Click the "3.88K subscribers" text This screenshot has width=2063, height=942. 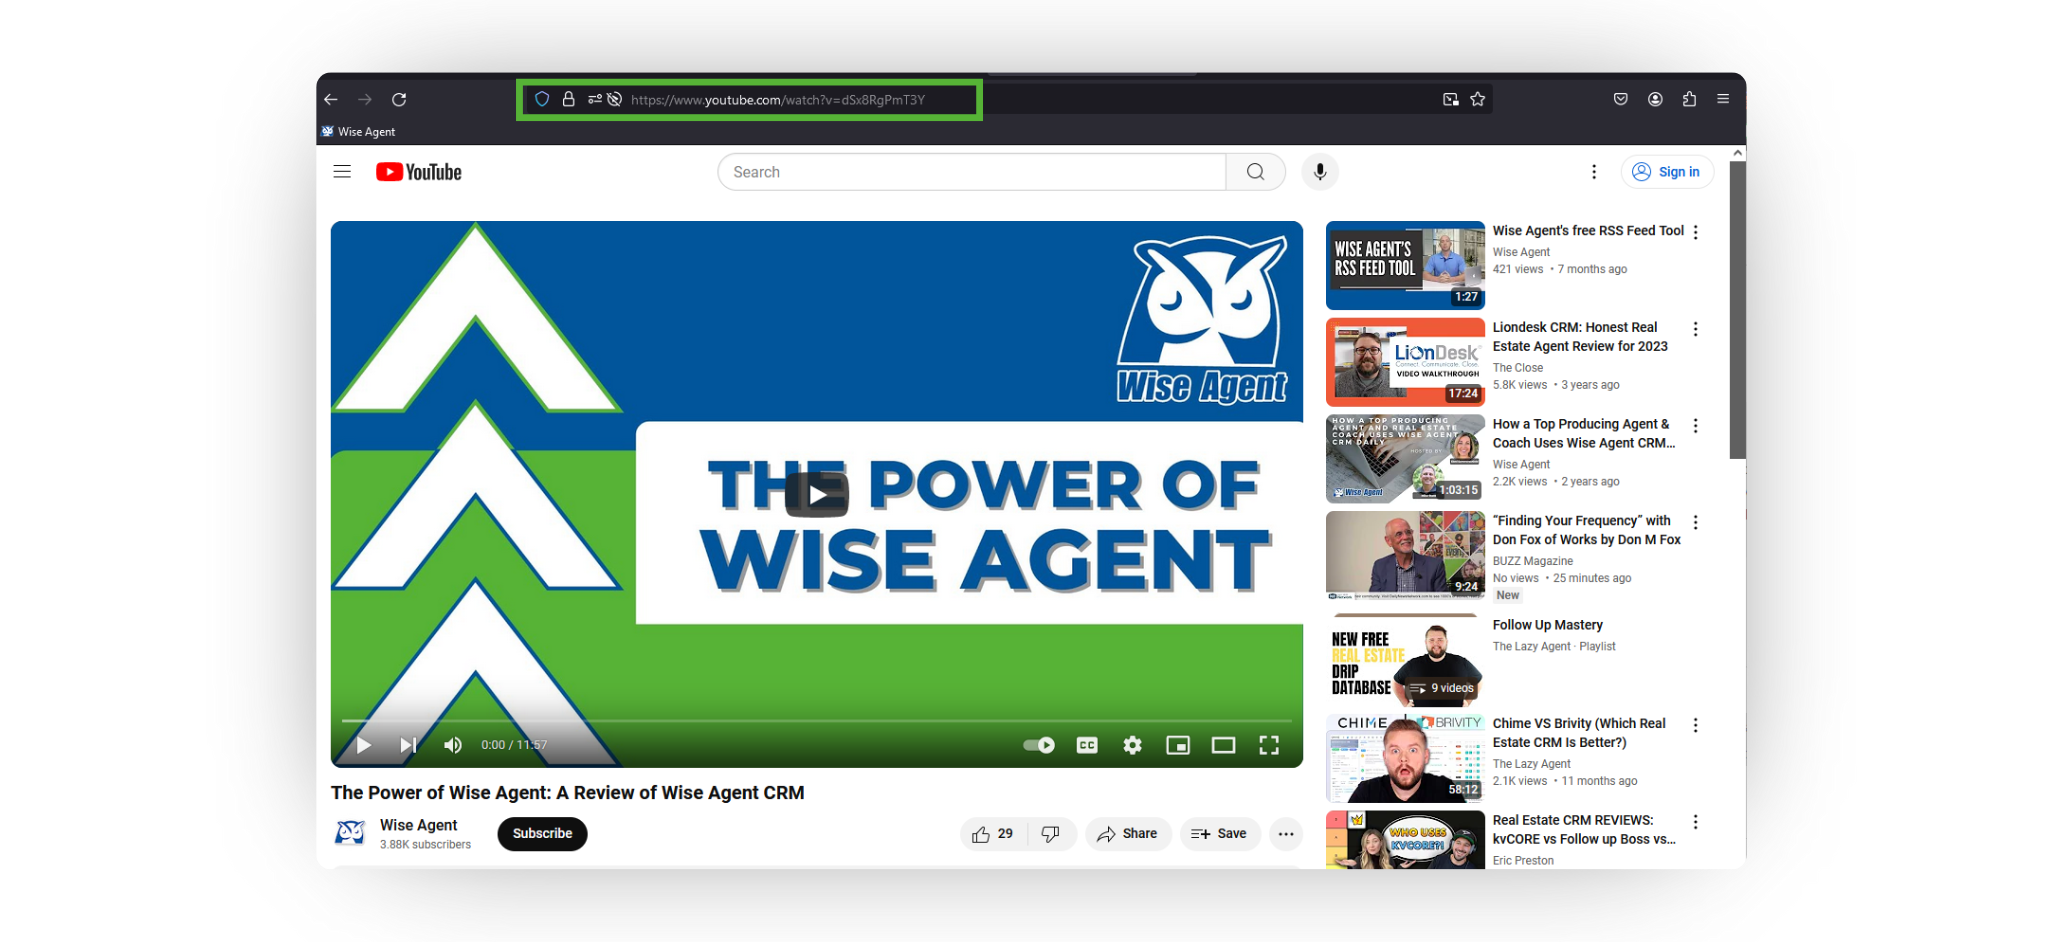pyautogui.click(x=425, y=845)
